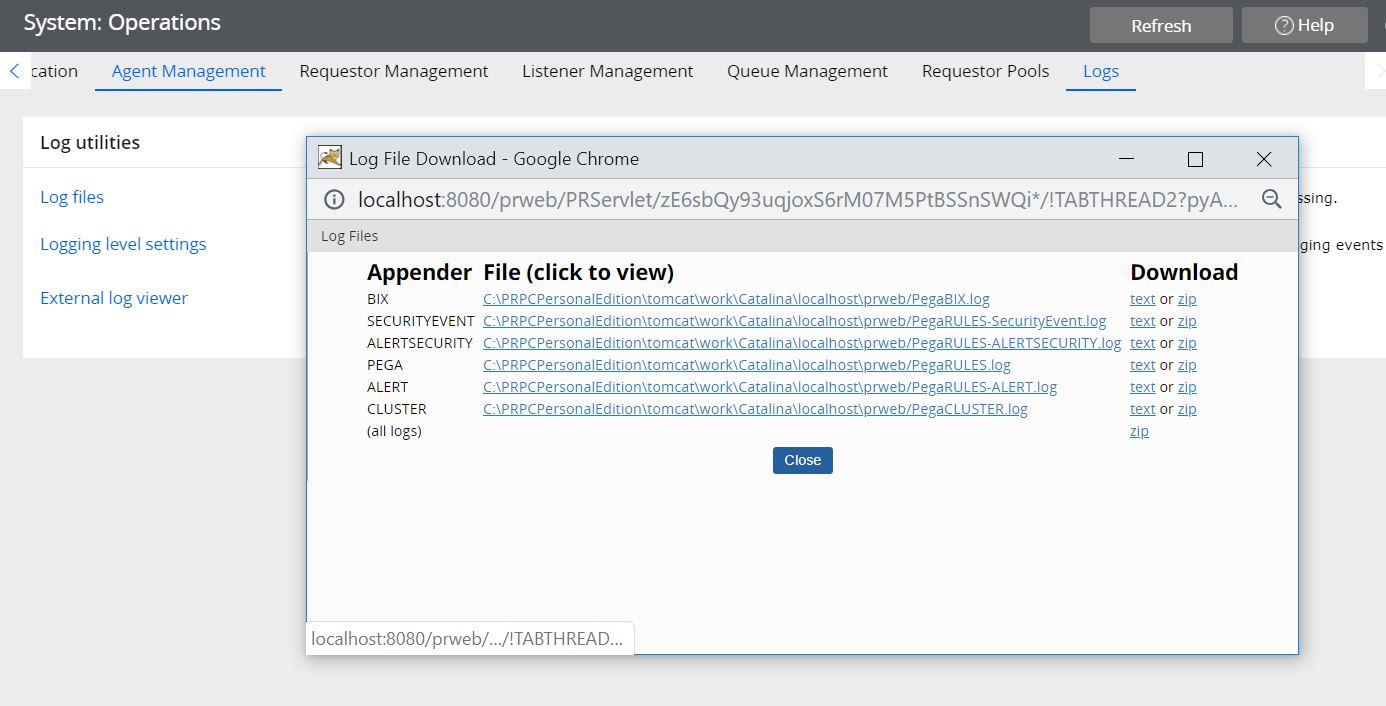The width and height of the screenshot is (1386, 706).
Task: Click the Refresh button
Action: (x=1161, y=25)
